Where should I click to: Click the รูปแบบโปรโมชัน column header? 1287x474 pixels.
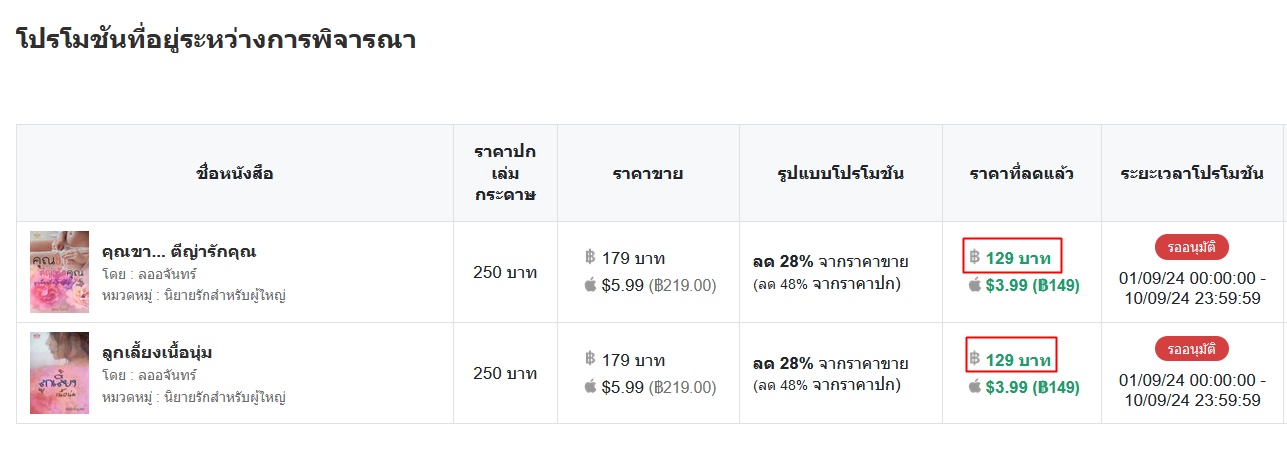(x=841, y=173)
